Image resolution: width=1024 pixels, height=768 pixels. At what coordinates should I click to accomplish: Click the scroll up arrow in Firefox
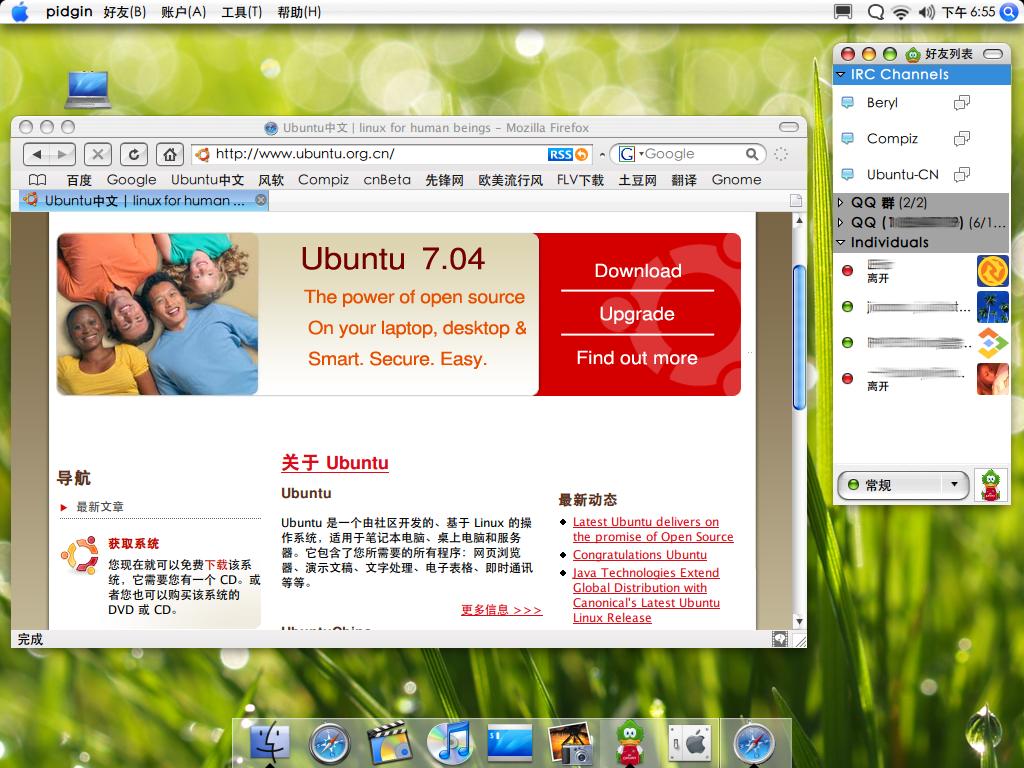[799, 221]
